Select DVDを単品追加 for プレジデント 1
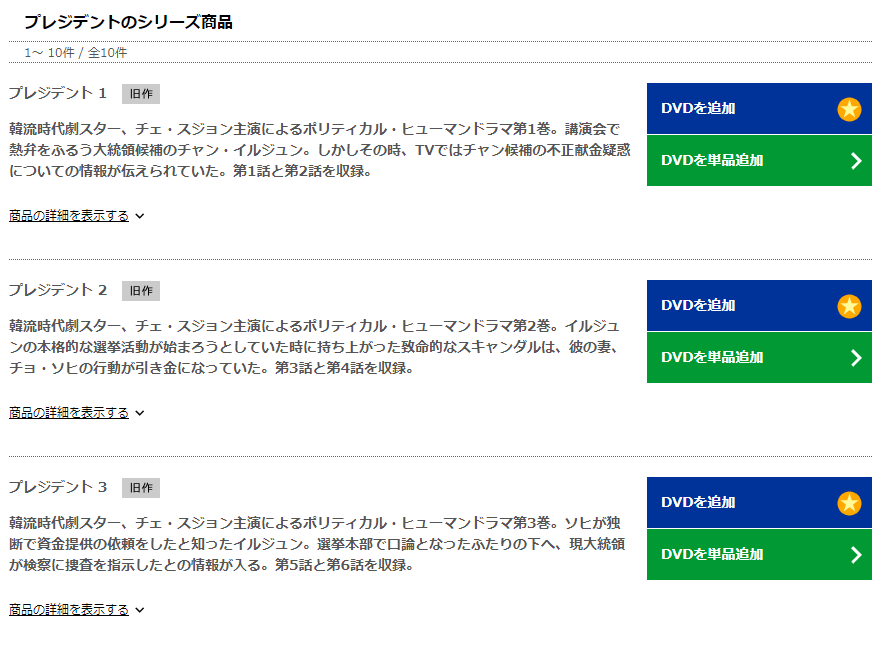Screen dimensions: 887x645 (759, 161)
